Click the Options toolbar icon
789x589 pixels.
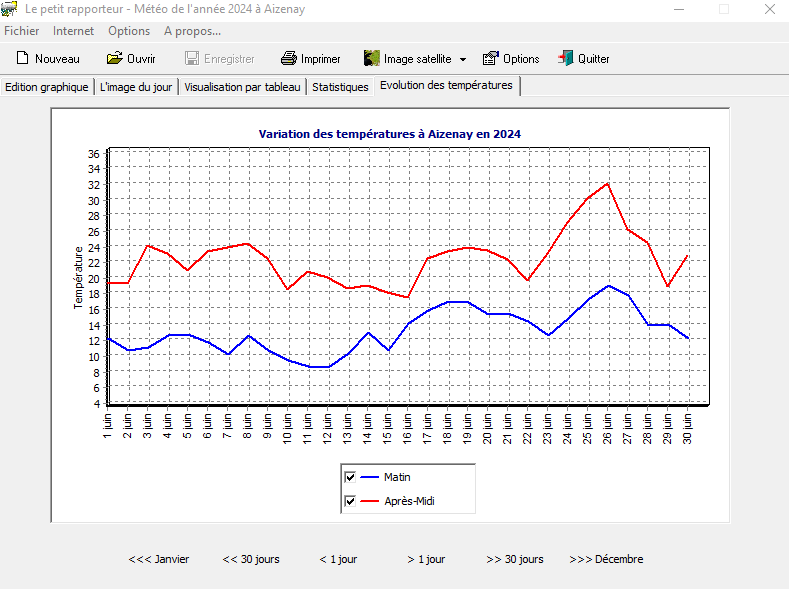click(491, 59)
